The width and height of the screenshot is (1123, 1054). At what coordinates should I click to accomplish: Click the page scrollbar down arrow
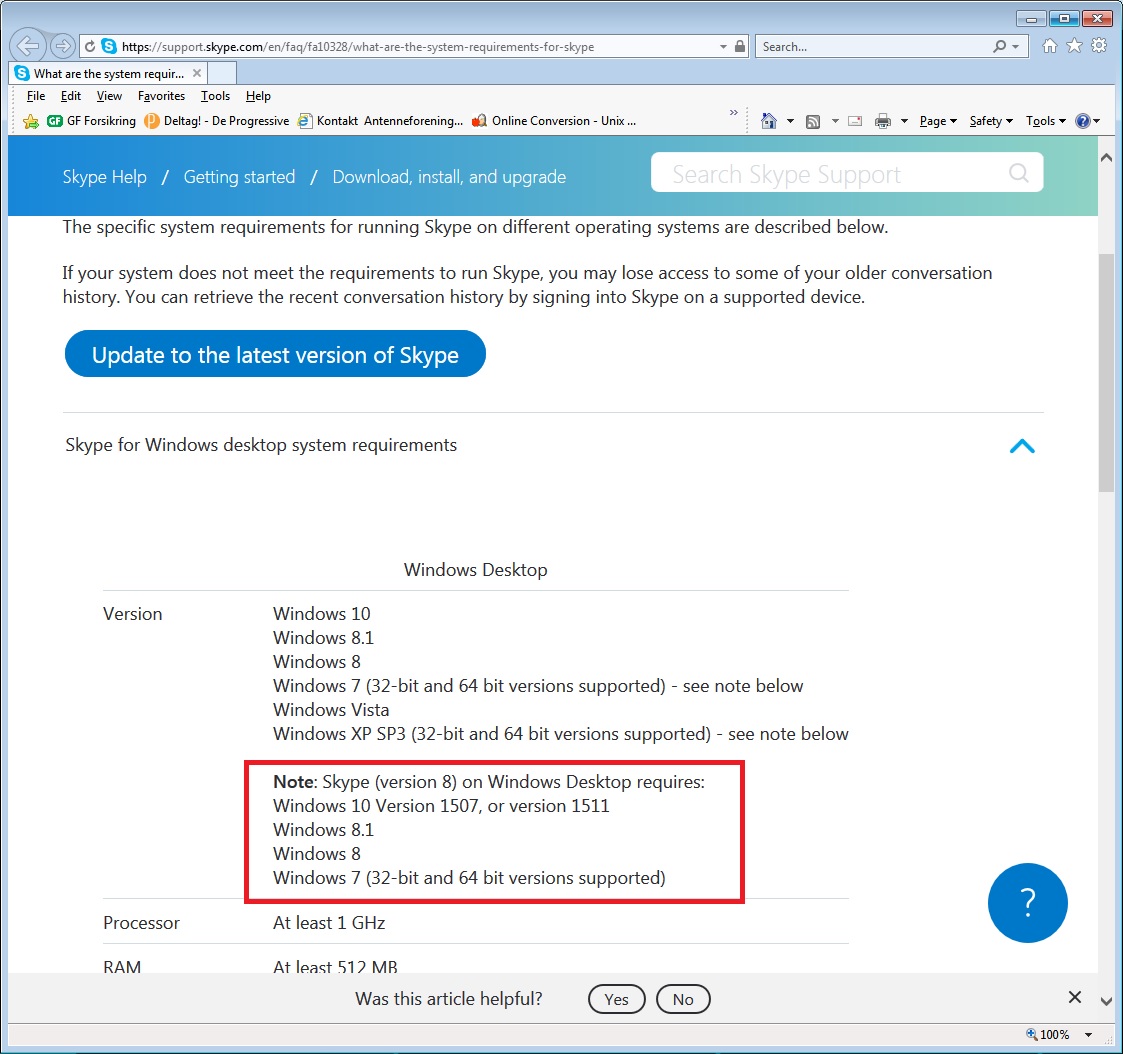1106,1001
